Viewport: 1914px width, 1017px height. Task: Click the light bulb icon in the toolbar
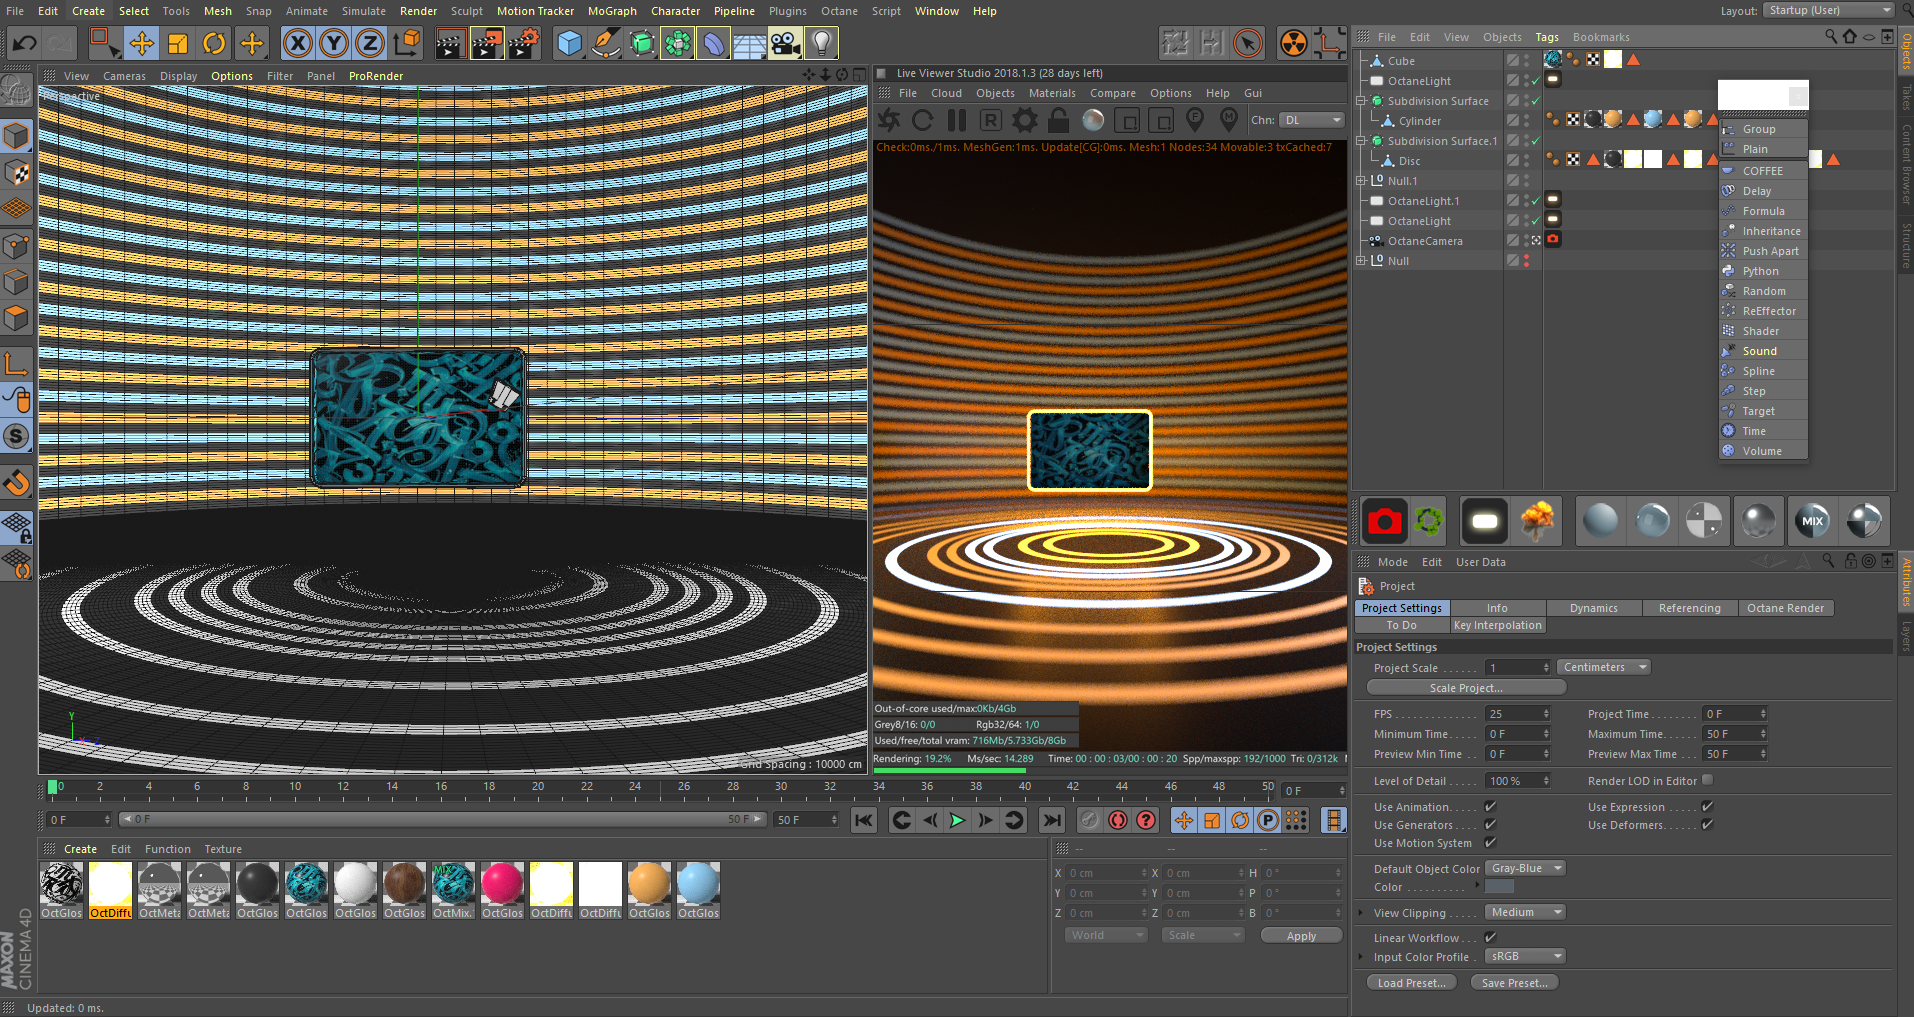pos(821,43)
